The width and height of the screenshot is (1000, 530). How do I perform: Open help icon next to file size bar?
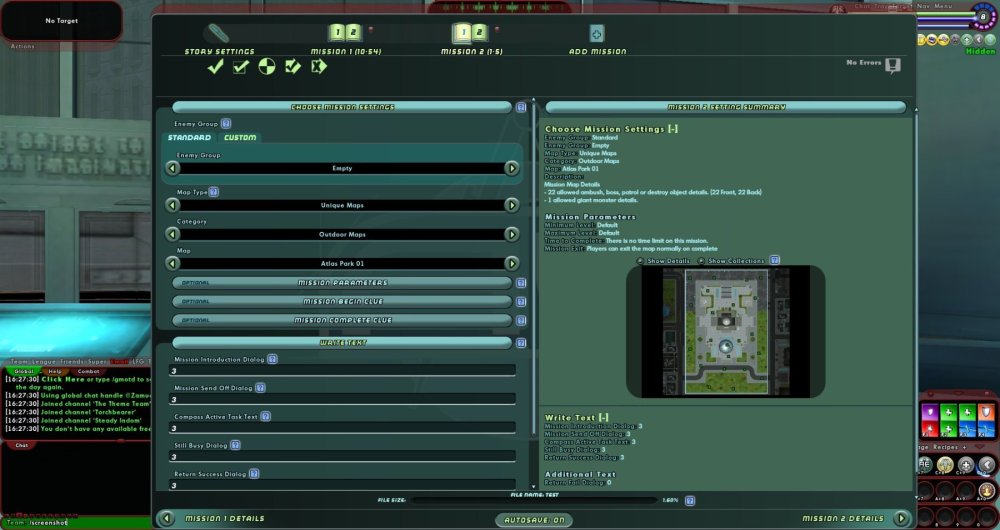(x=689, y=501)
